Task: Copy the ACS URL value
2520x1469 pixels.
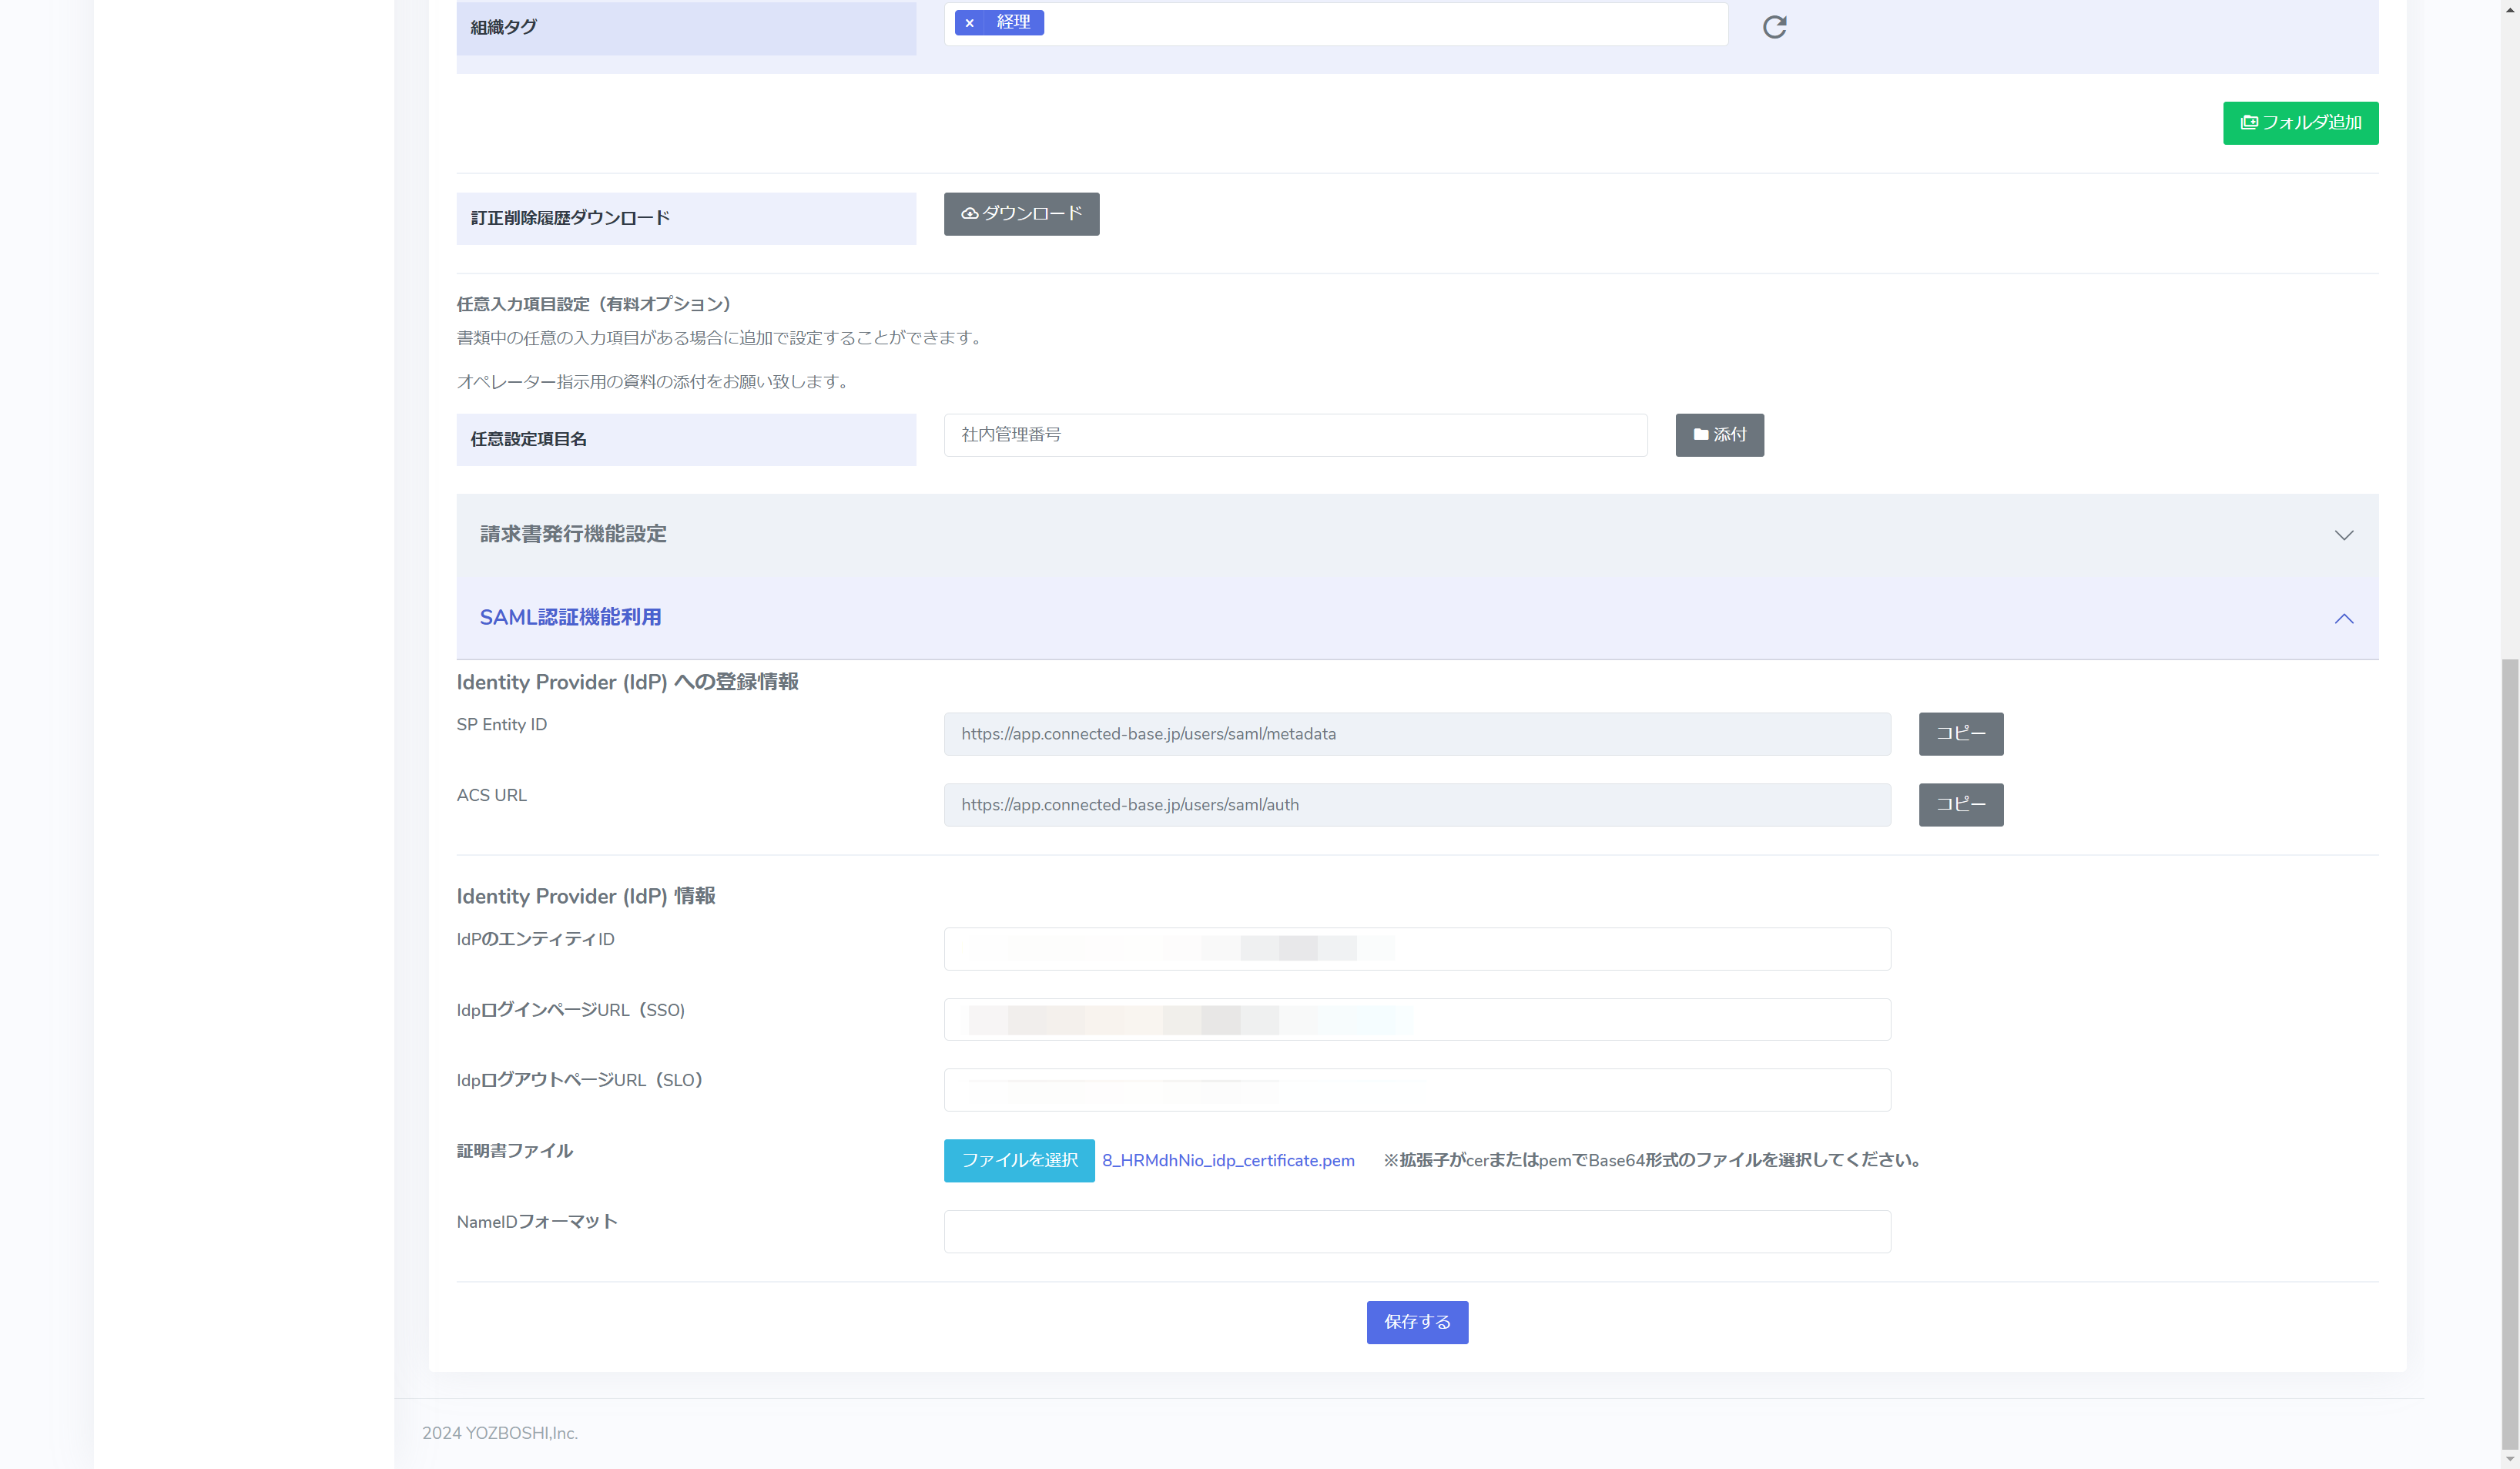Action: coord(1960,805)
